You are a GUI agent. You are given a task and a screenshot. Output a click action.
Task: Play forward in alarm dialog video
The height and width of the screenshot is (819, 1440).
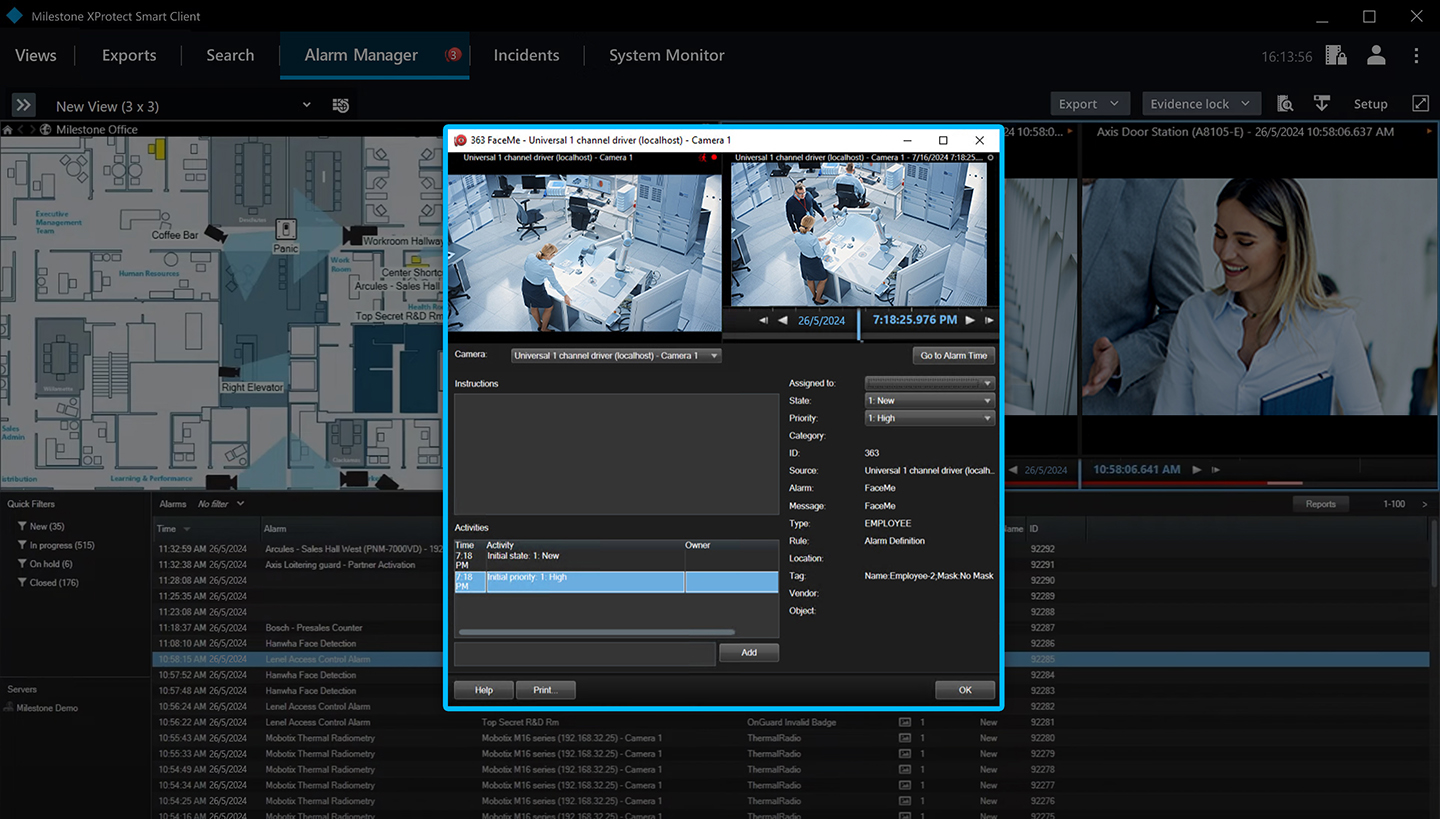click(970, 320)
